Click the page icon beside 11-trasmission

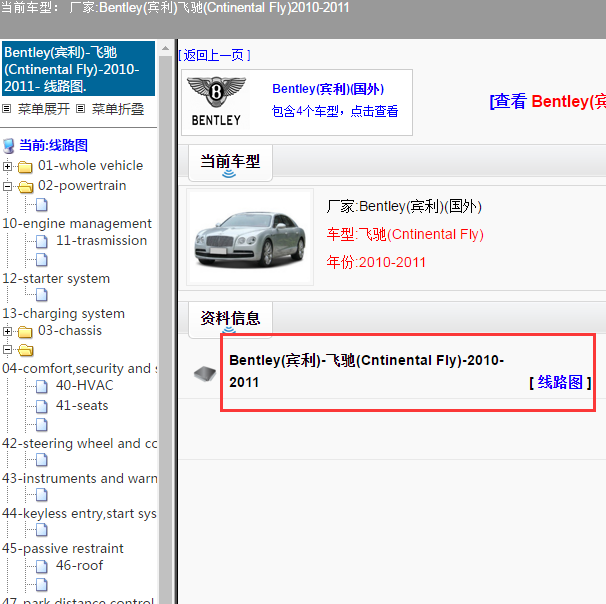point(42,242)
